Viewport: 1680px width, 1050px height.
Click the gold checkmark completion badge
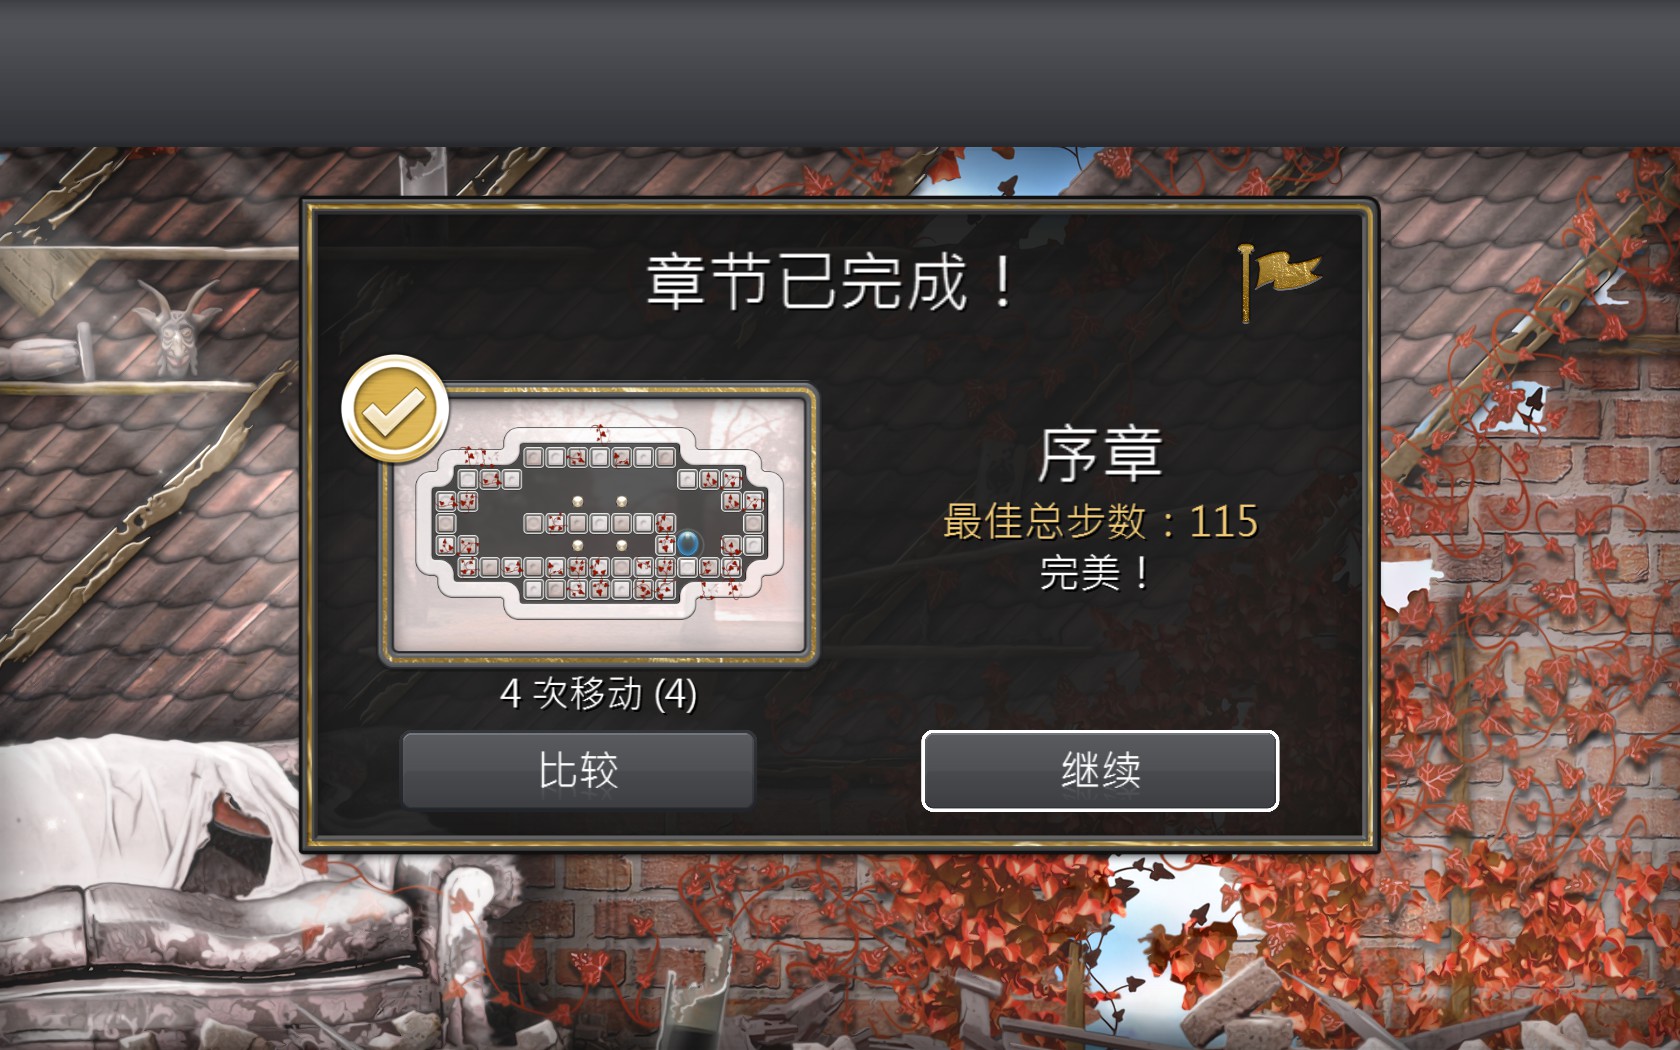(395, 409)
